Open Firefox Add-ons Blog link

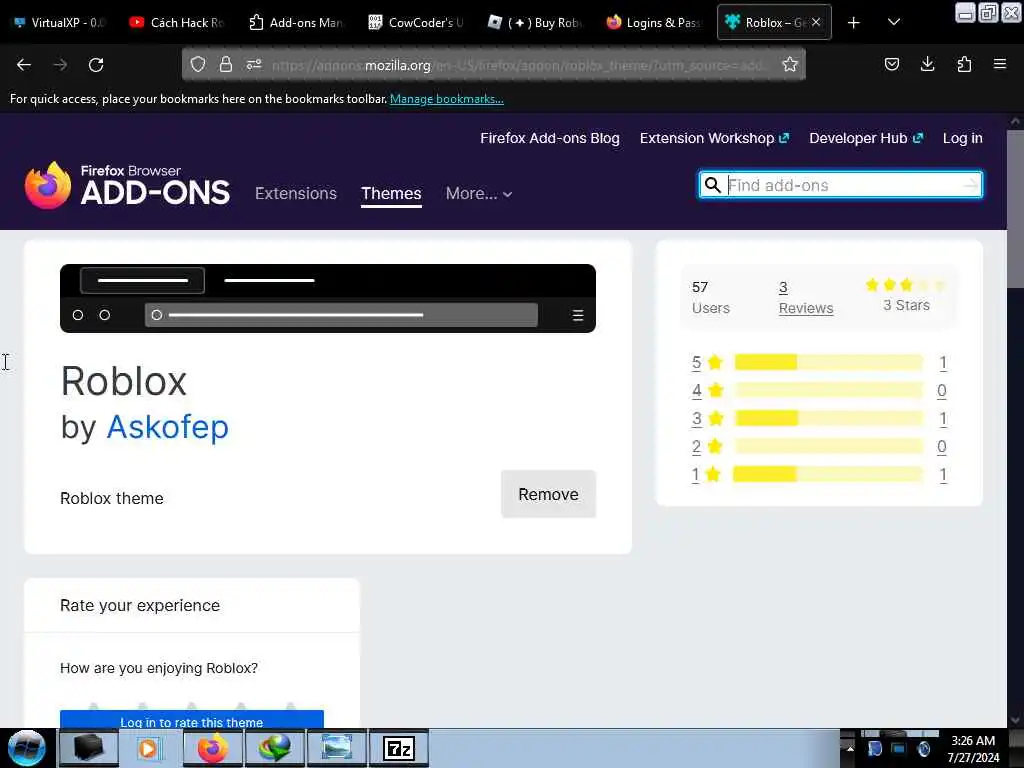550,138
